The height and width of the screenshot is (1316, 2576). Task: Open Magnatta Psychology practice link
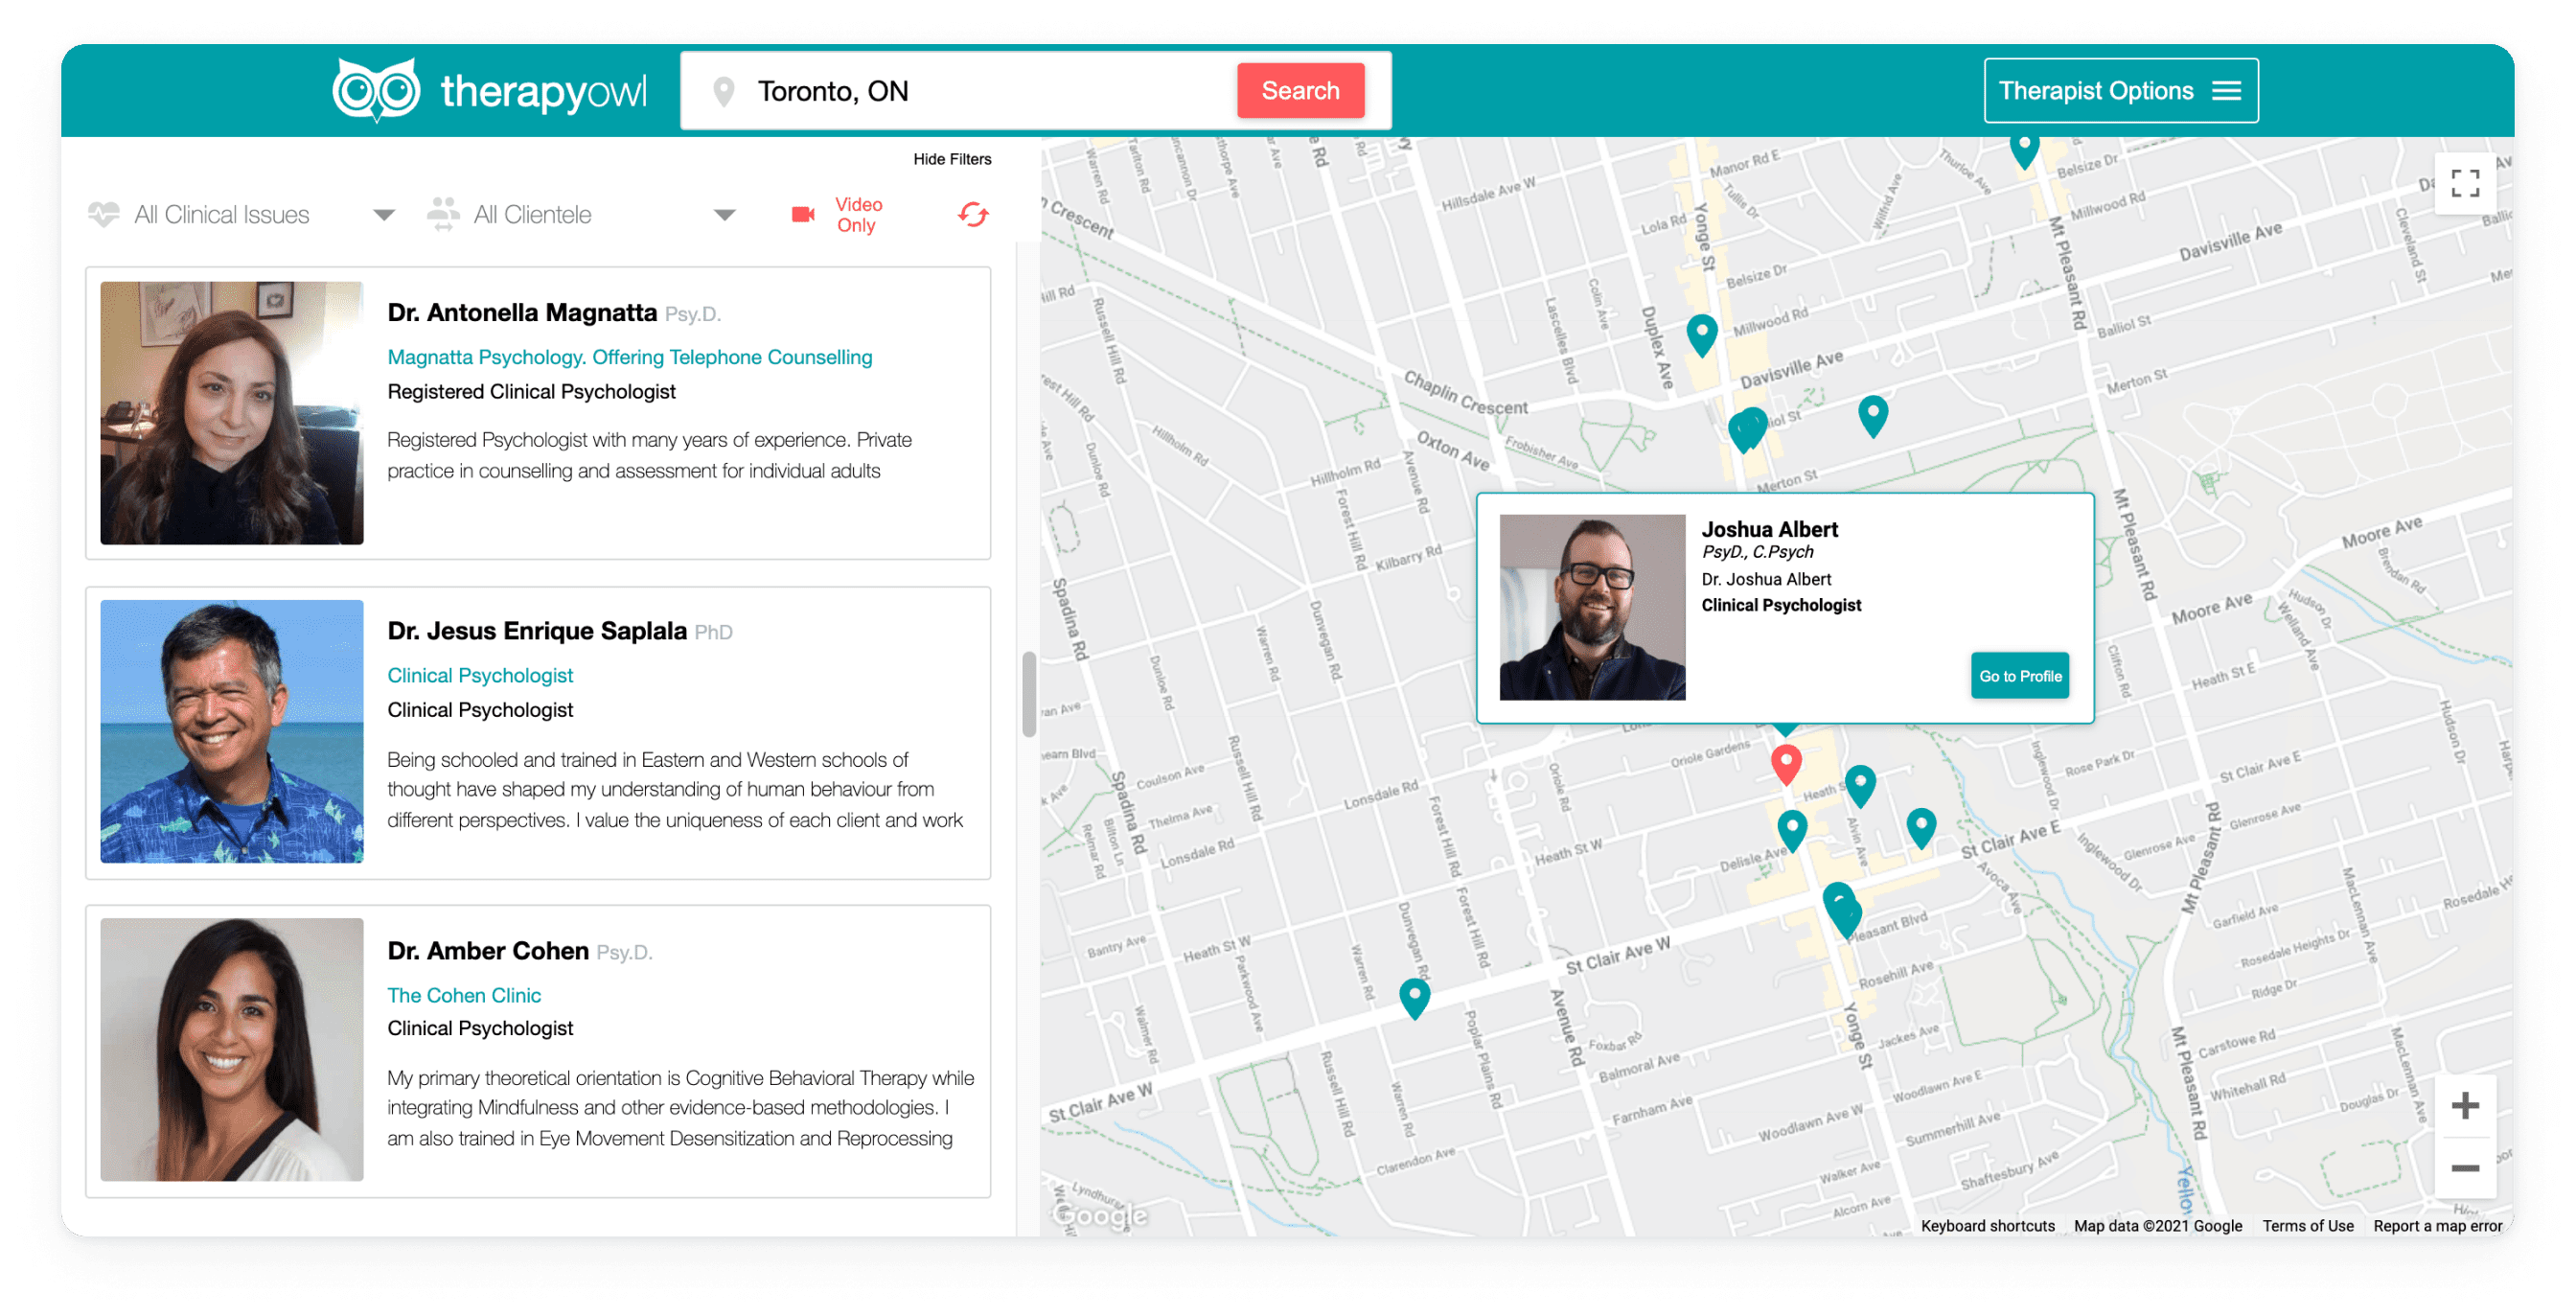[629, 357]
